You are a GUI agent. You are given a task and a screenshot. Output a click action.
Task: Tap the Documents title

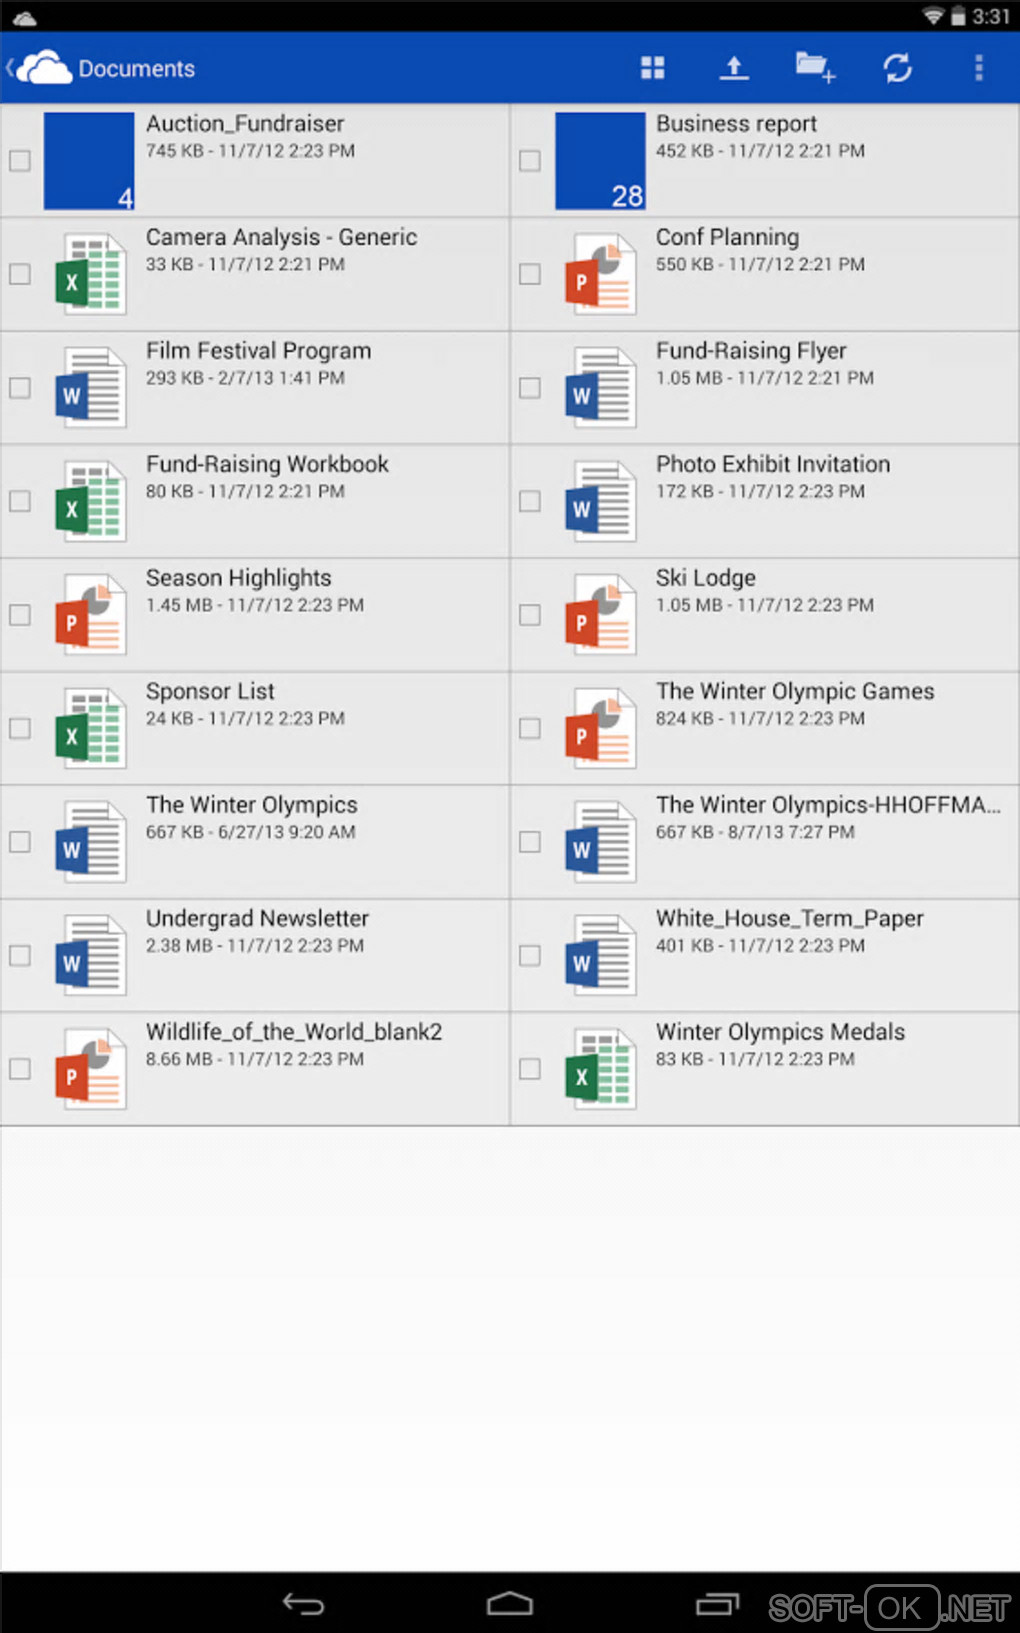click(x=137, y=69)
